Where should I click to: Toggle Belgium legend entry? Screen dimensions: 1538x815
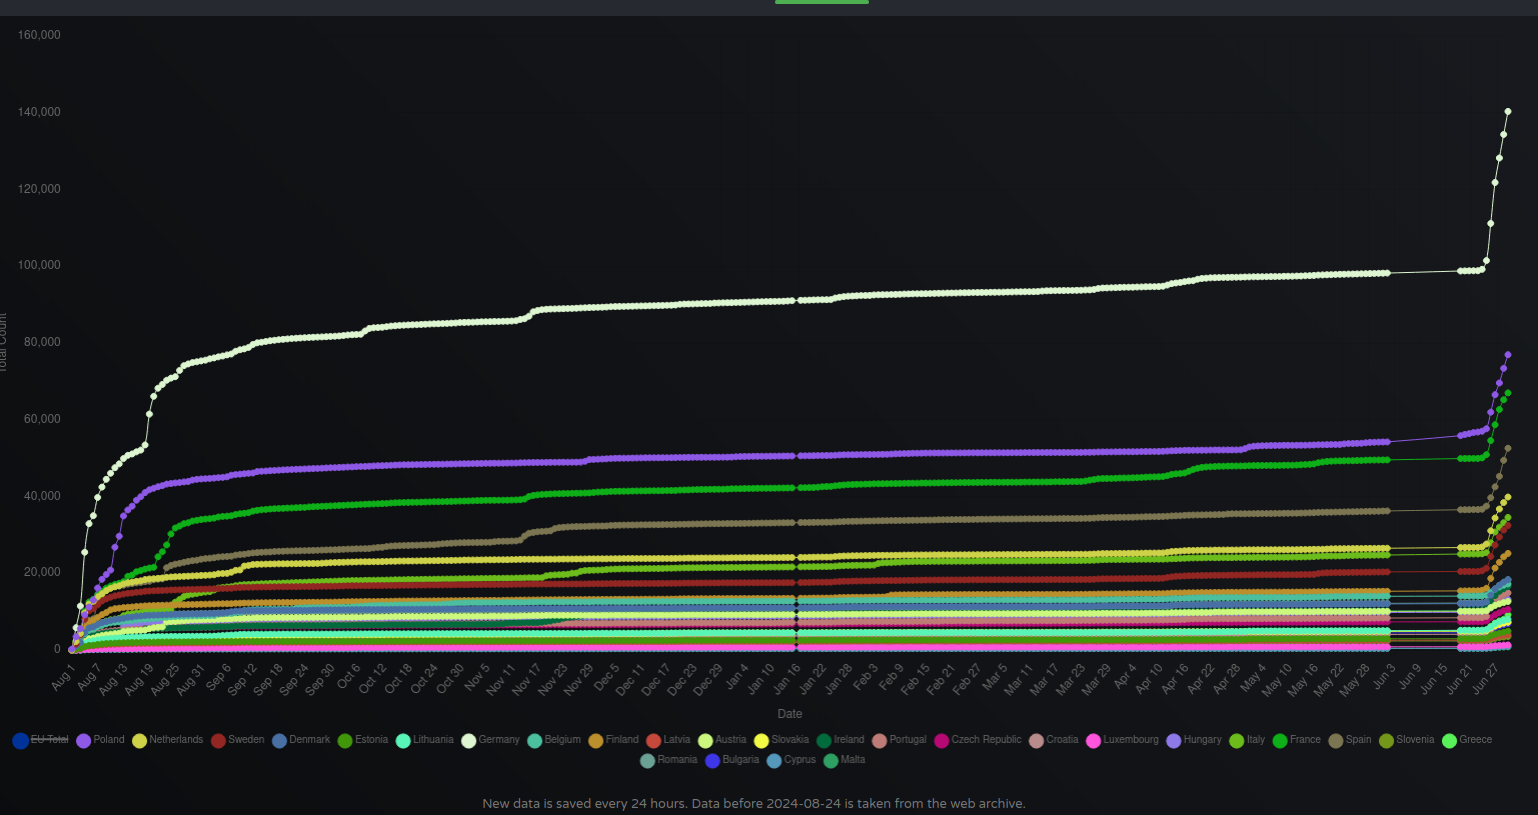[553, 740]
